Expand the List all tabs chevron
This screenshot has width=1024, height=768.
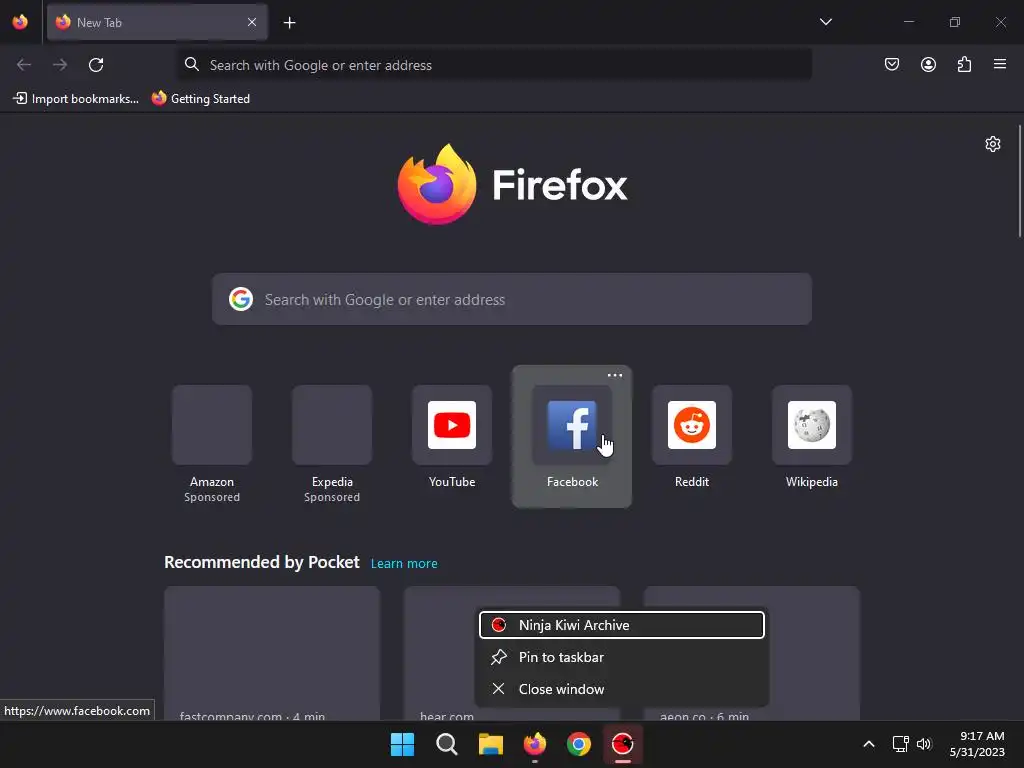(x=825, y=22)
